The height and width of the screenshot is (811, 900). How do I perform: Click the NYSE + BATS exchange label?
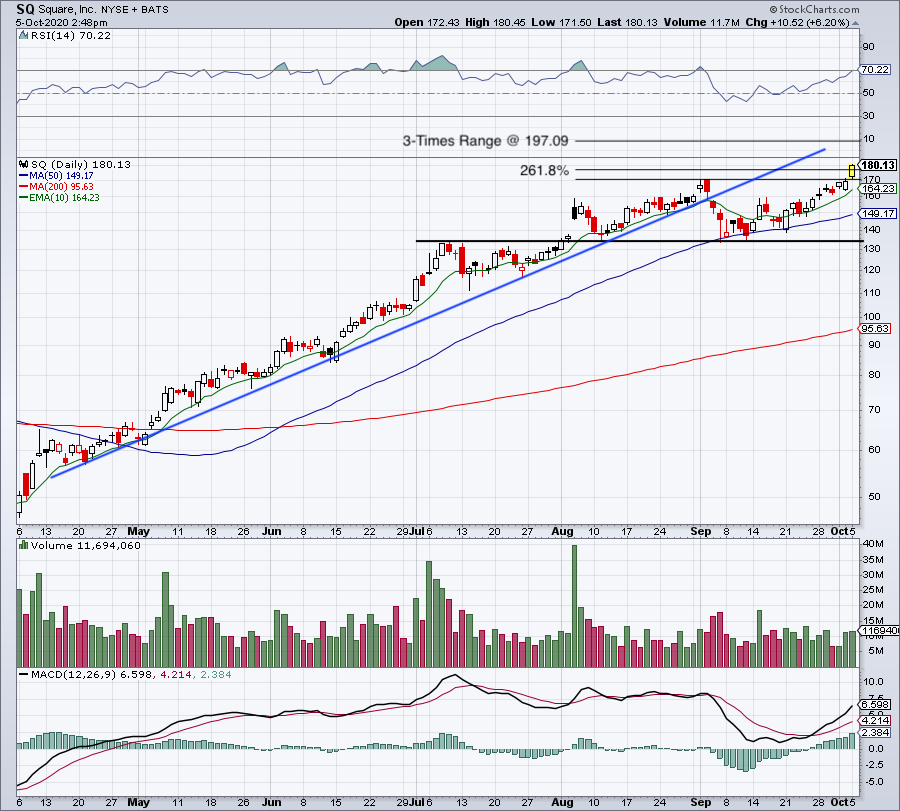pos(135,10)
